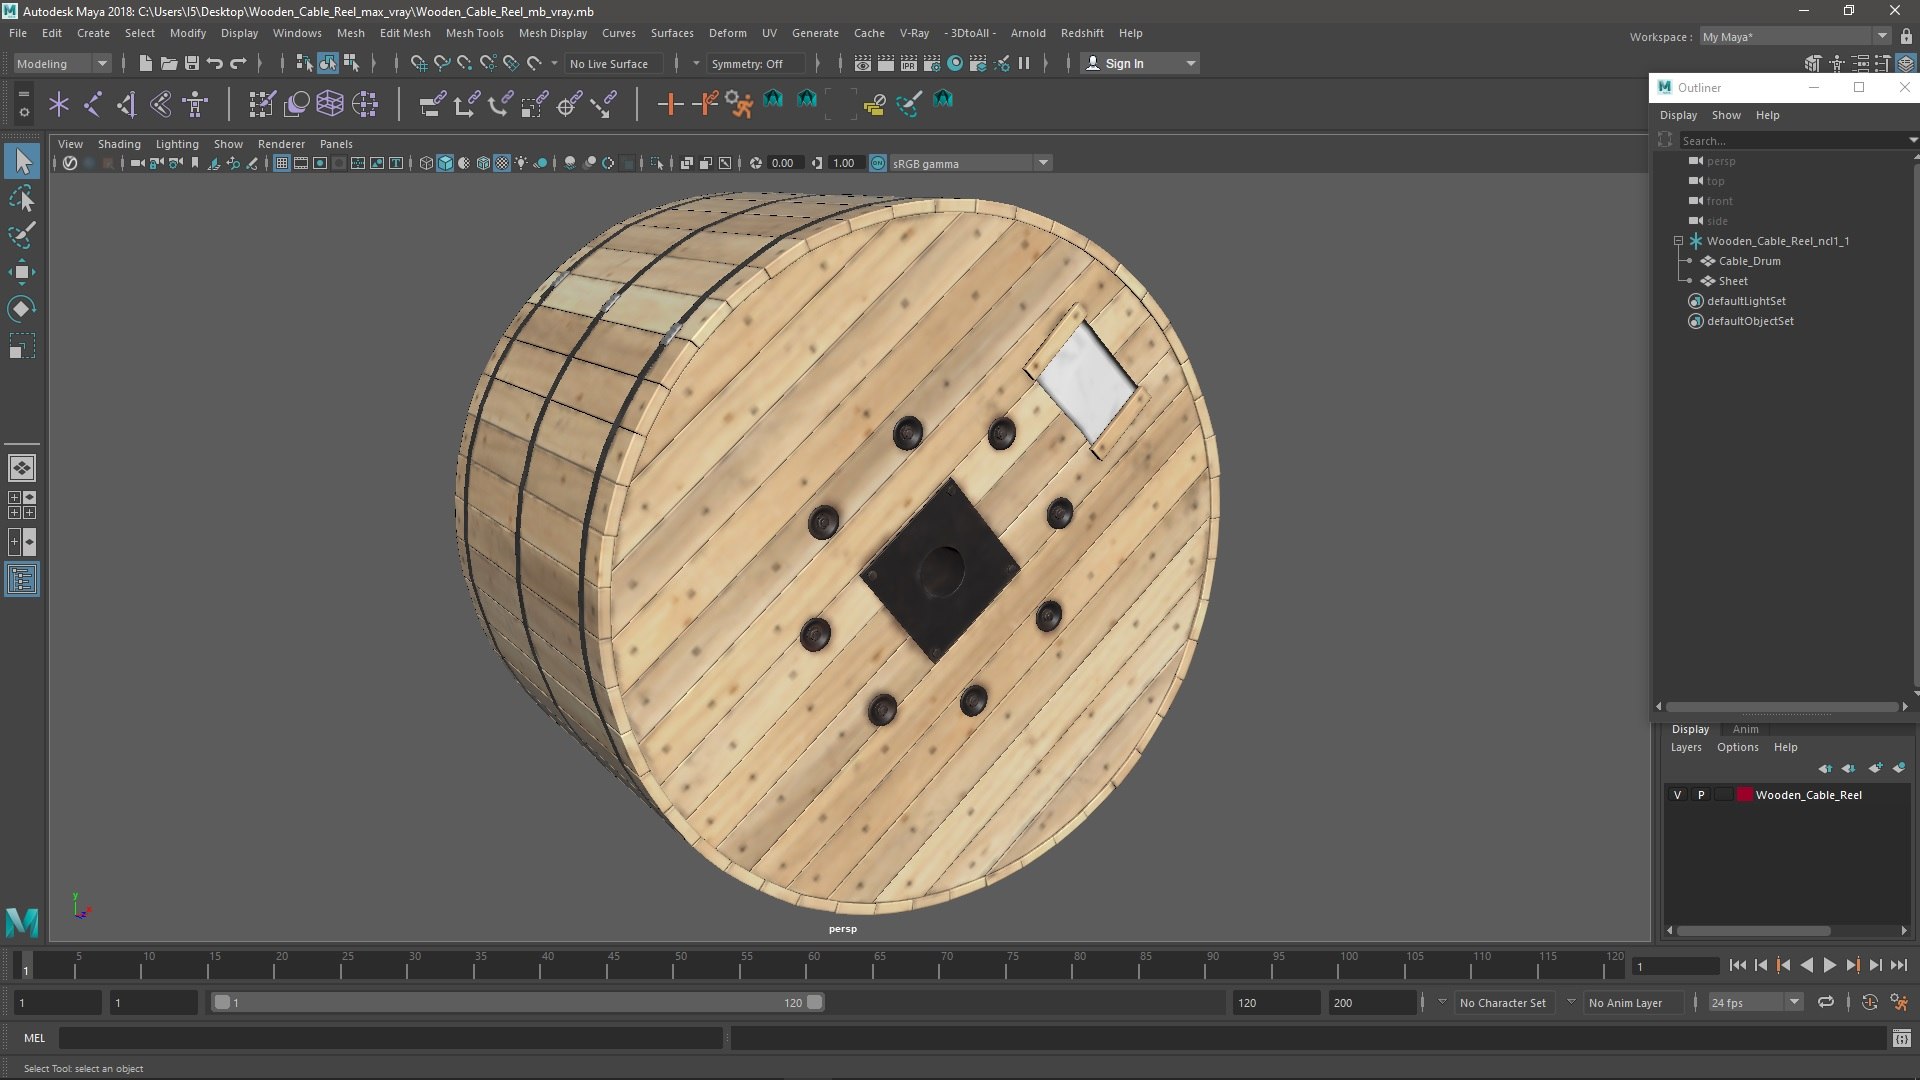
Task: Go to start of playback range
Action: 1737,965
